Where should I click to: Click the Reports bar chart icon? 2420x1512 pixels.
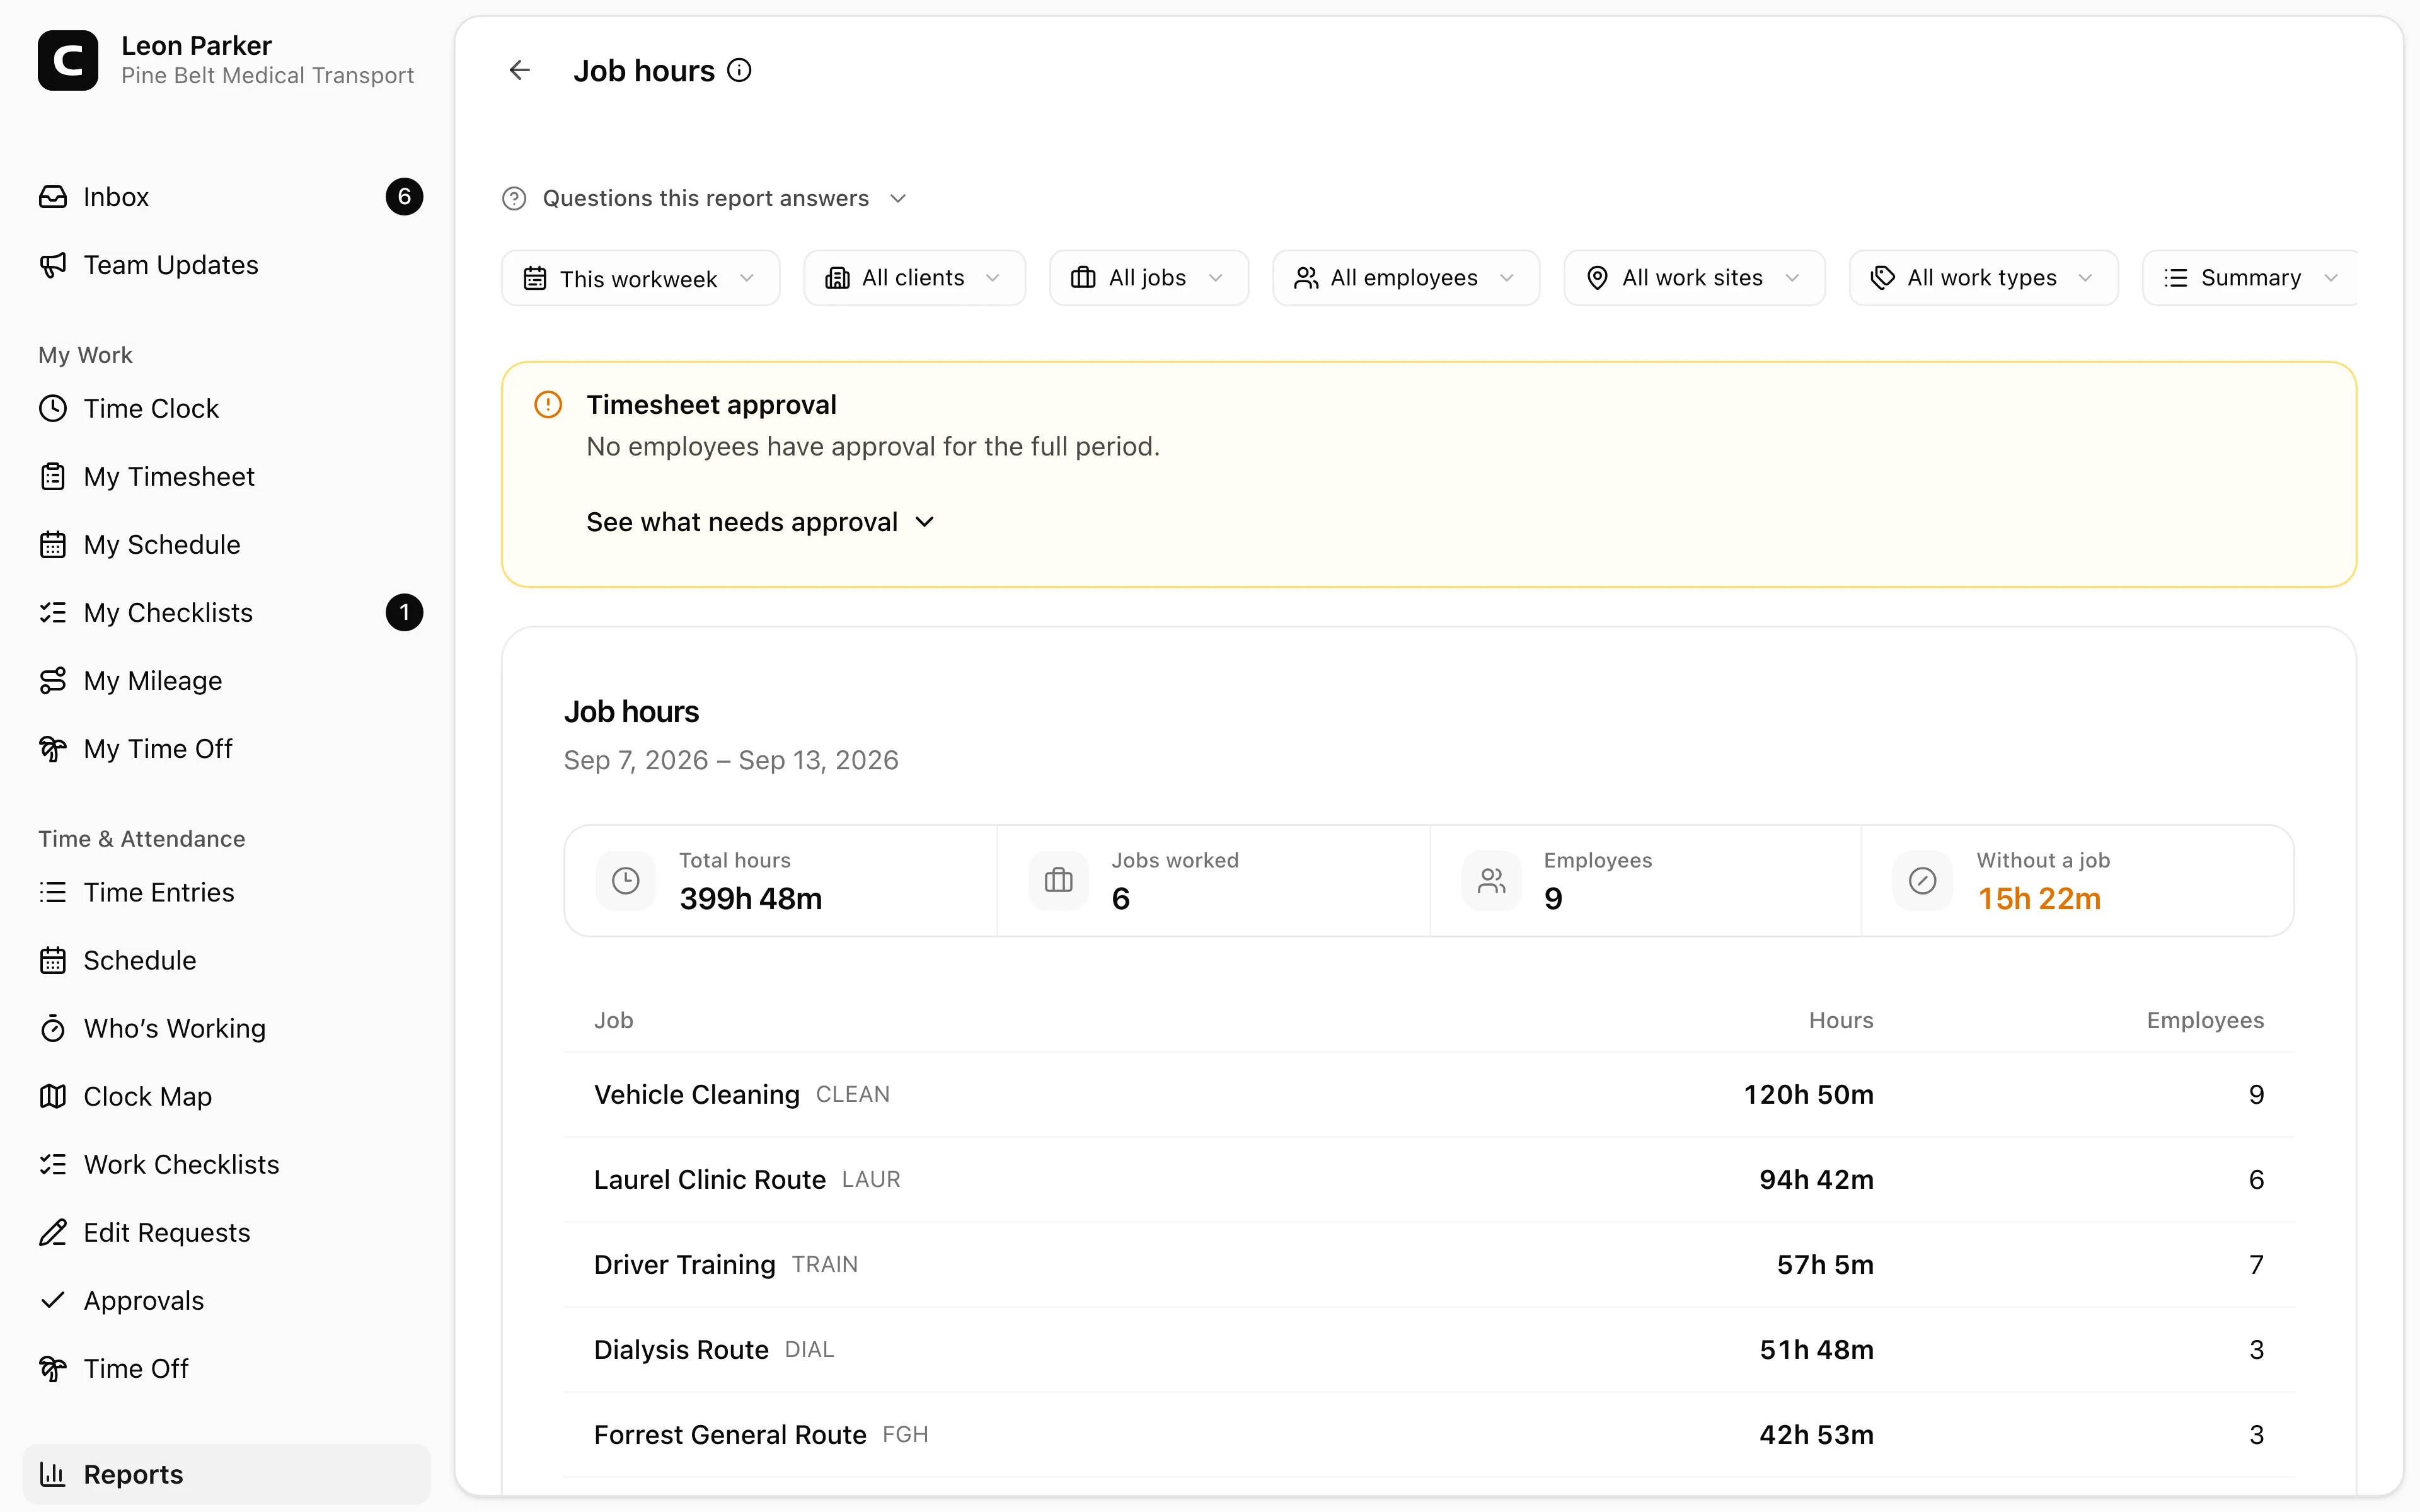point(53,1474)
